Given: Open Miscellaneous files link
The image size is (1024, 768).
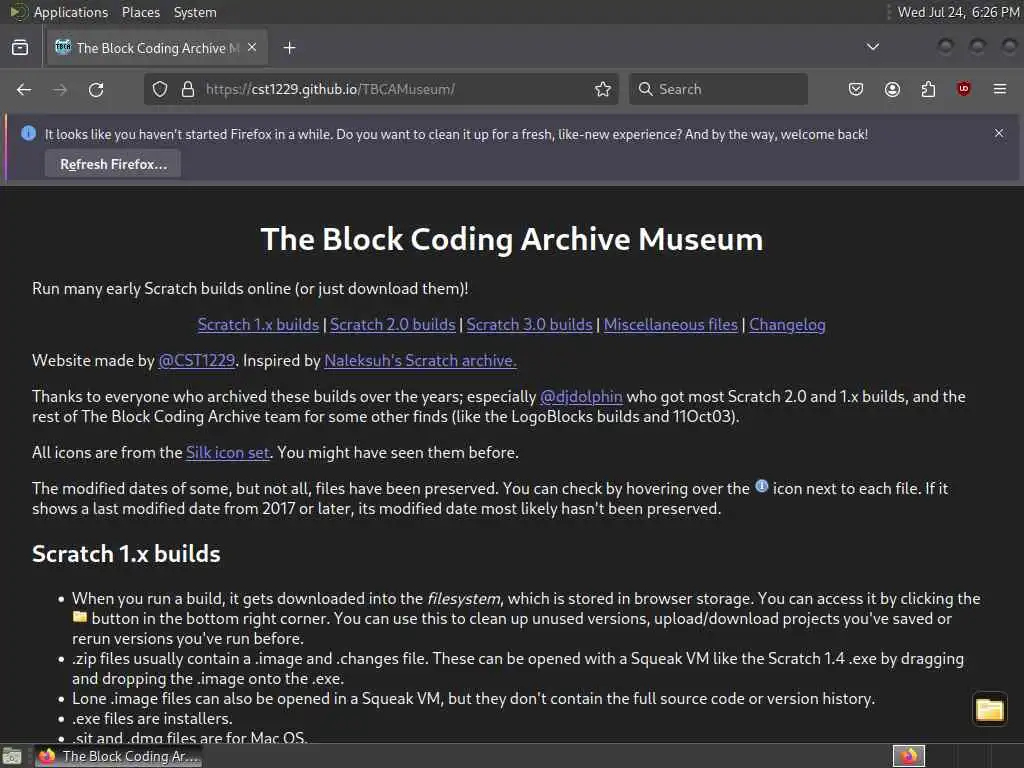Looking at the screenshot, I should click(x=671, y=325).
